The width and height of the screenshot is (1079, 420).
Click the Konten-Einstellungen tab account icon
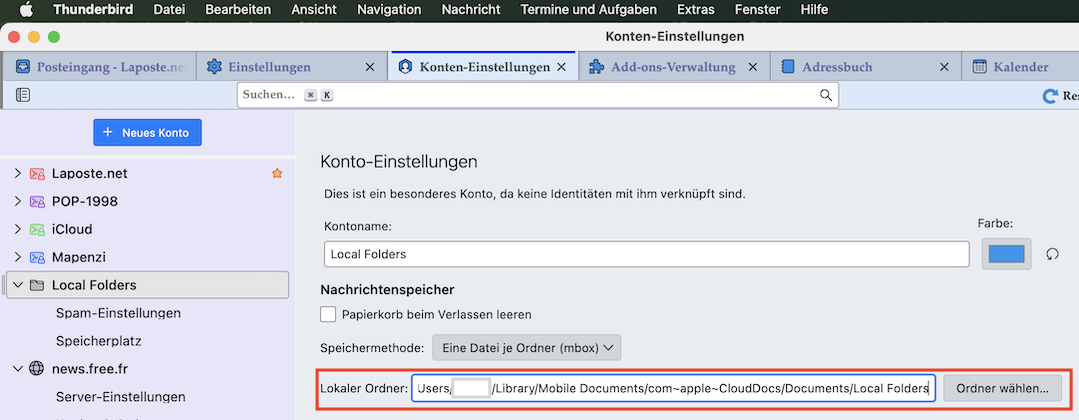point(405,67)
